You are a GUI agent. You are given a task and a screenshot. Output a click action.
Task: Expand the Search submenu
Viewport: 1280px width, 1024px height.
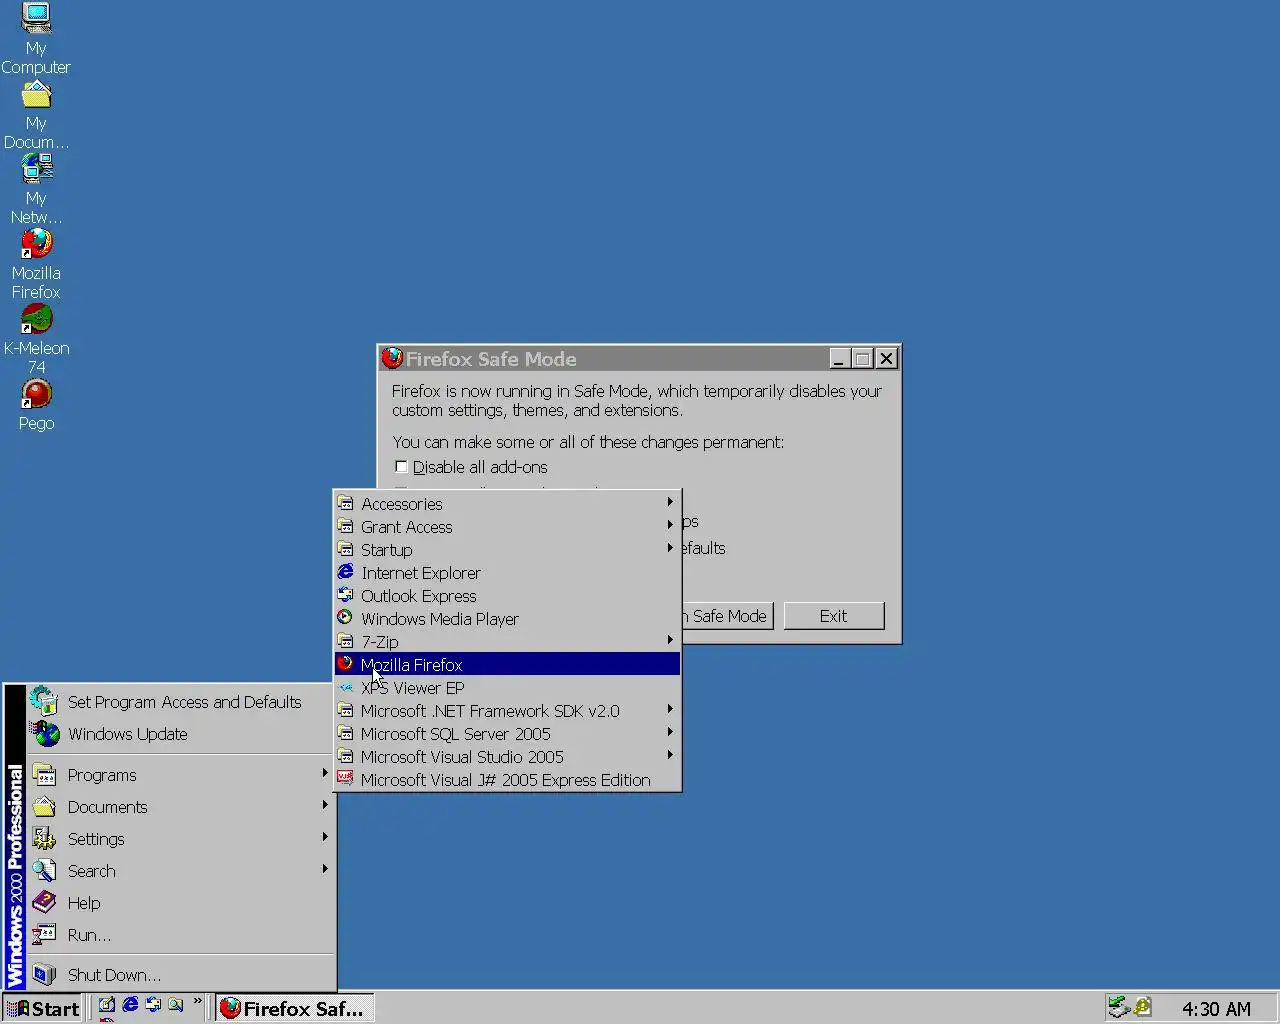click(181, 871)
